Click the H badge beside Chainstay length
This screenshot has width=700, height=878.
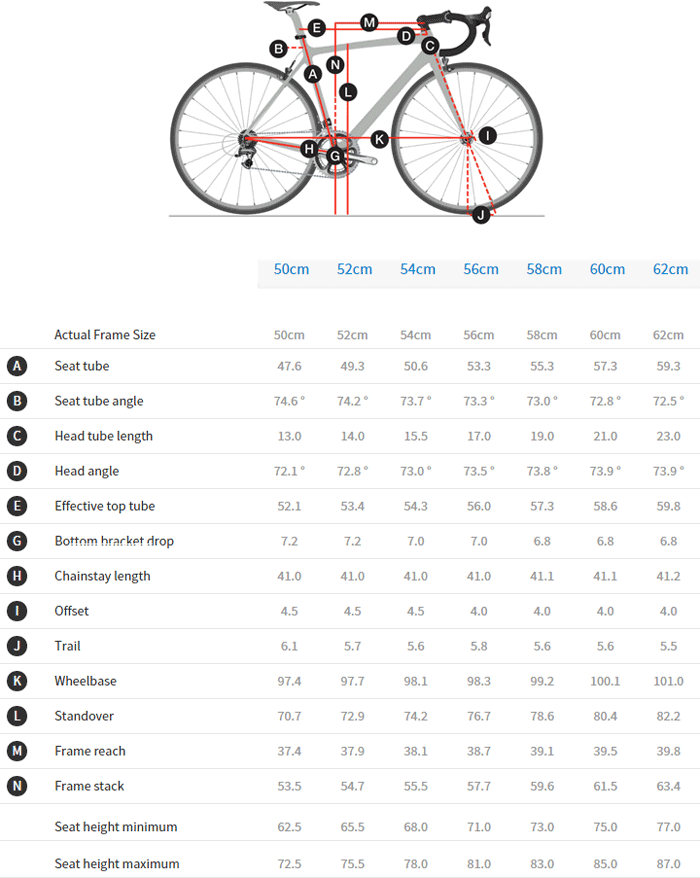[x=16, y=576]
